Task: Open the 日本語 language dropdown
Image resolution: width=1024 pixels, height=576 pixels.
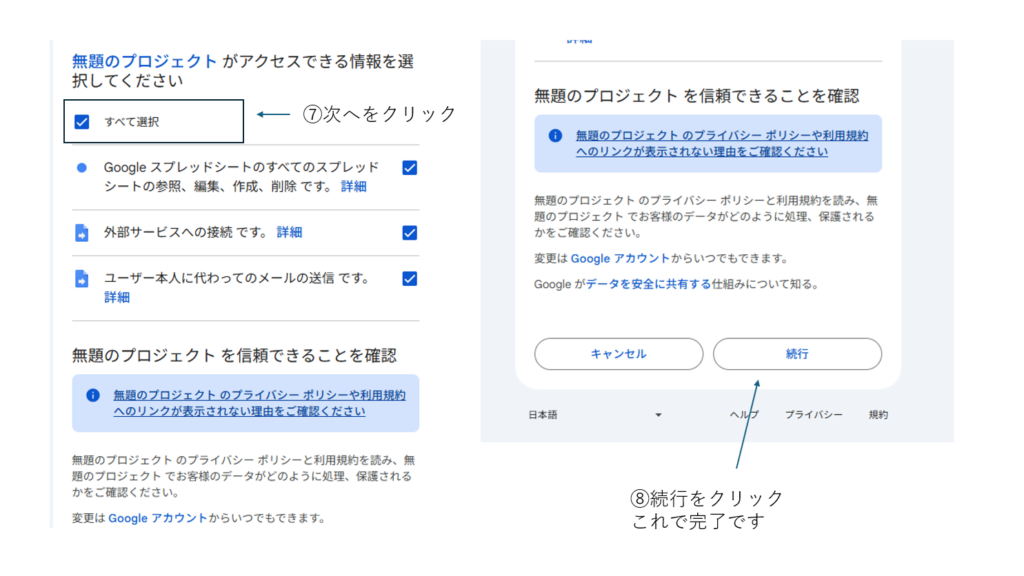Action: [x=596, y=415]
